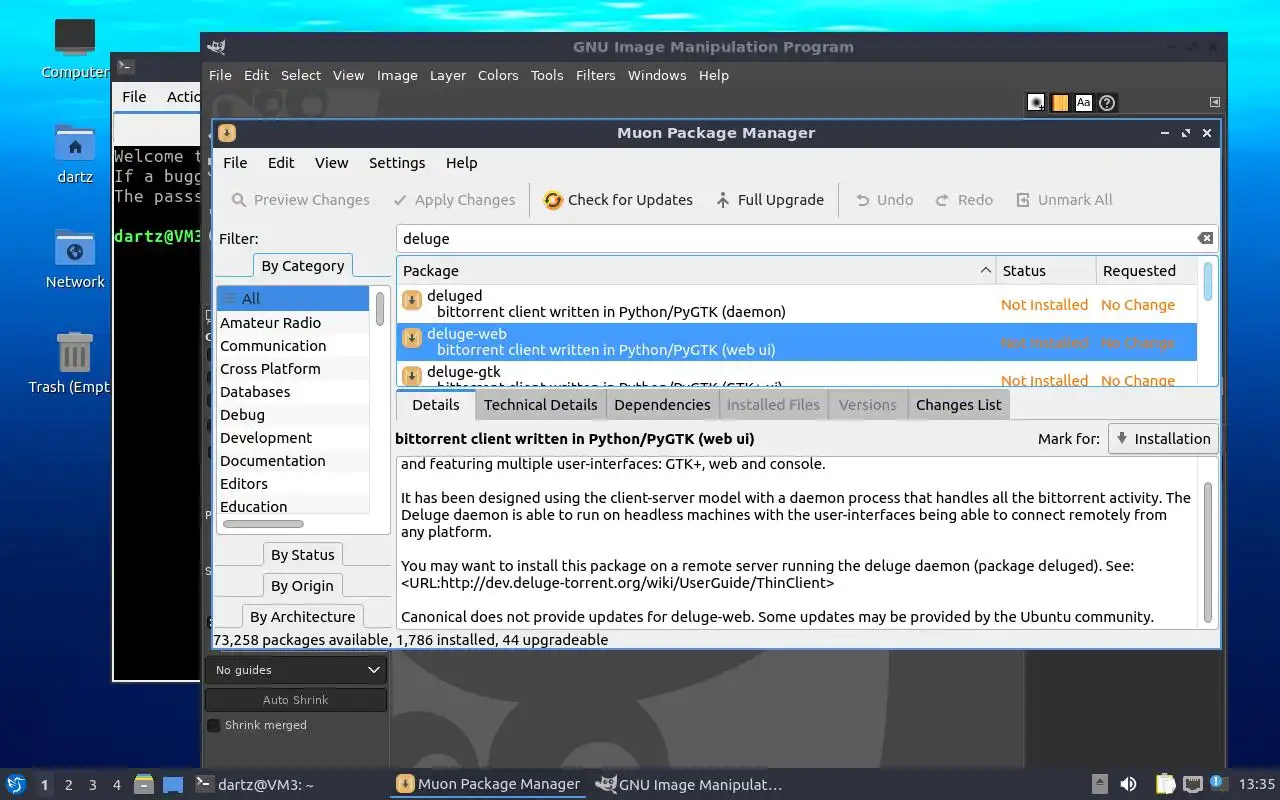Switch to the Details tab
1280x800 pixels.
436,405
